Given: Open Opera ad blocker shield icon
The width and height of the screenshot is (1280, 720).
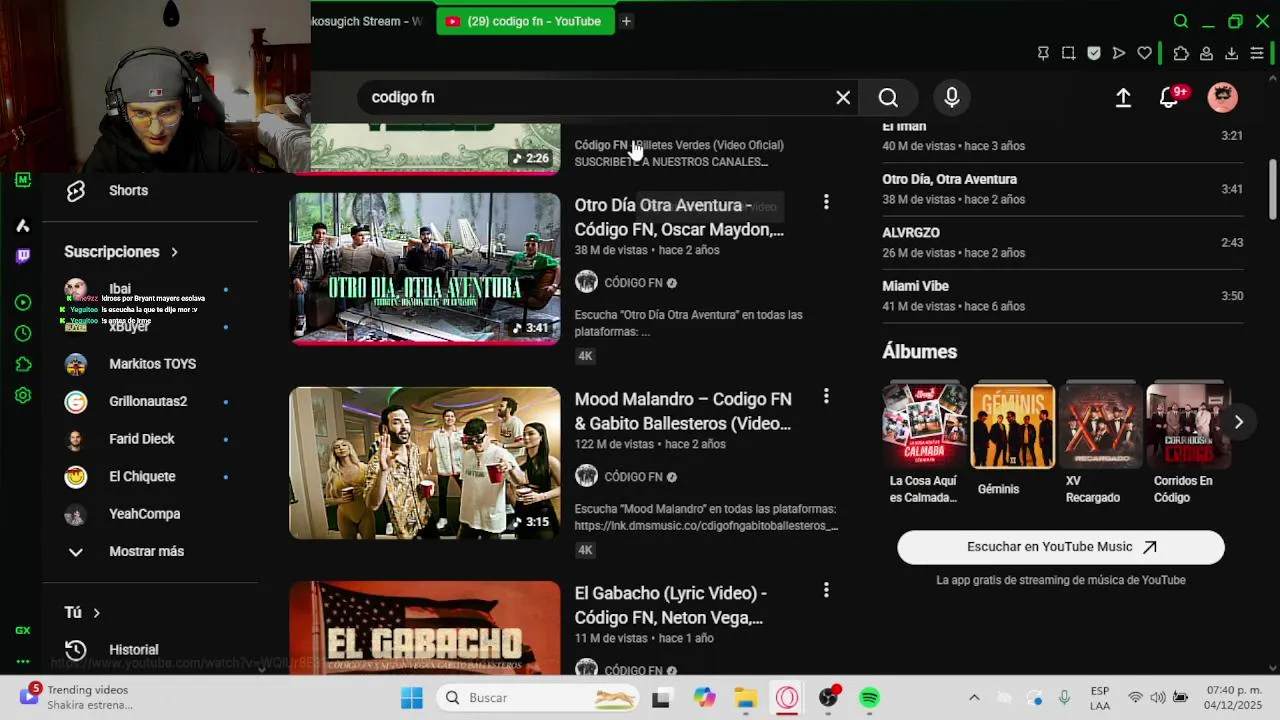Looking at the screenshot, I should pos(1094,53).
